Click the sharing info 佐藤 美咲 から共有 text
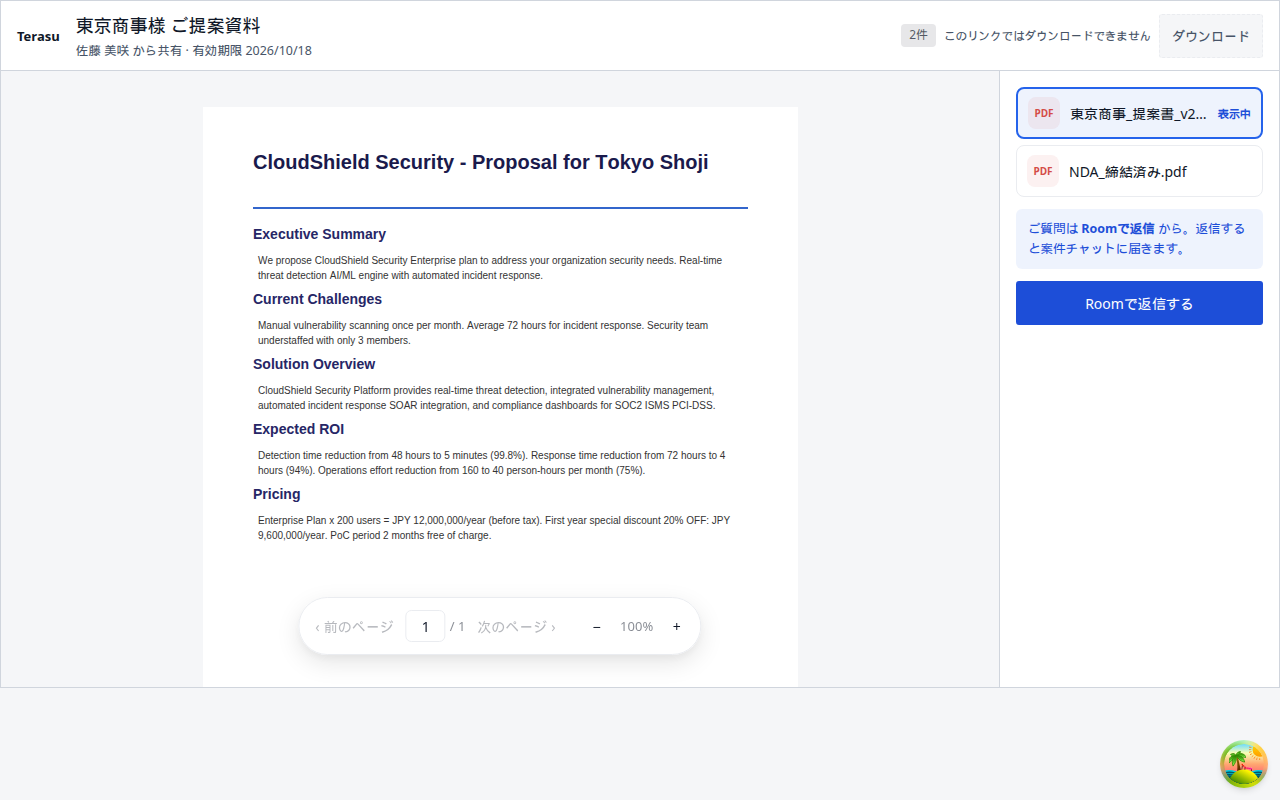1280x800 pixels. pyautogui.click(x=128, y=50)
